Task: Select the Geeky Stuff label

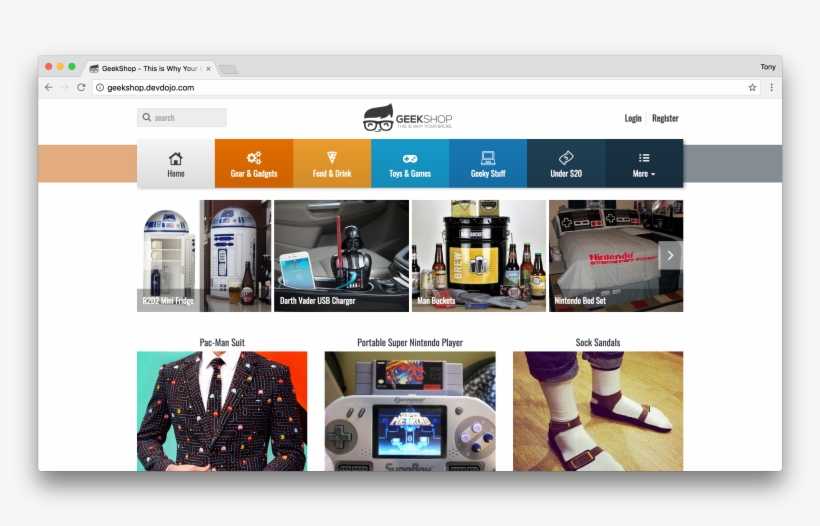Action: tap(488, 174)
